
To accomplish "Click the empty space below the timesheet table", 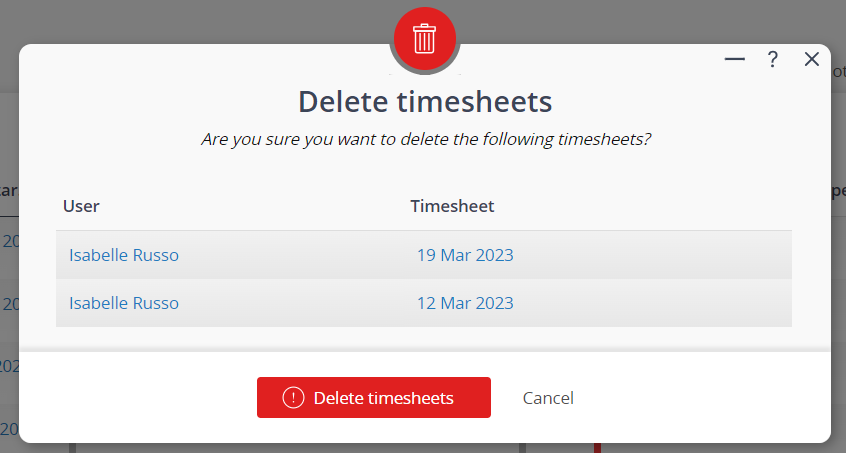I will pos(425,338).
